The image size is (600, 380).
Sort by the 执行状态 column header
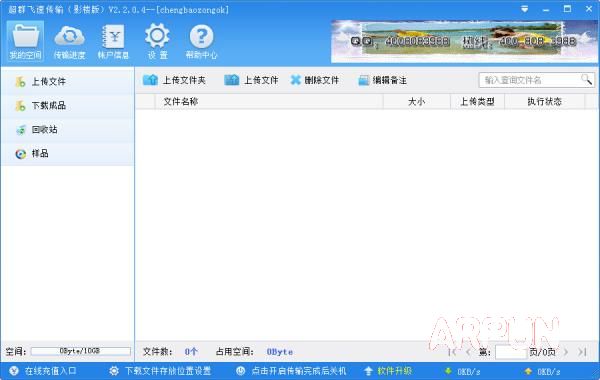click(545, 102)
